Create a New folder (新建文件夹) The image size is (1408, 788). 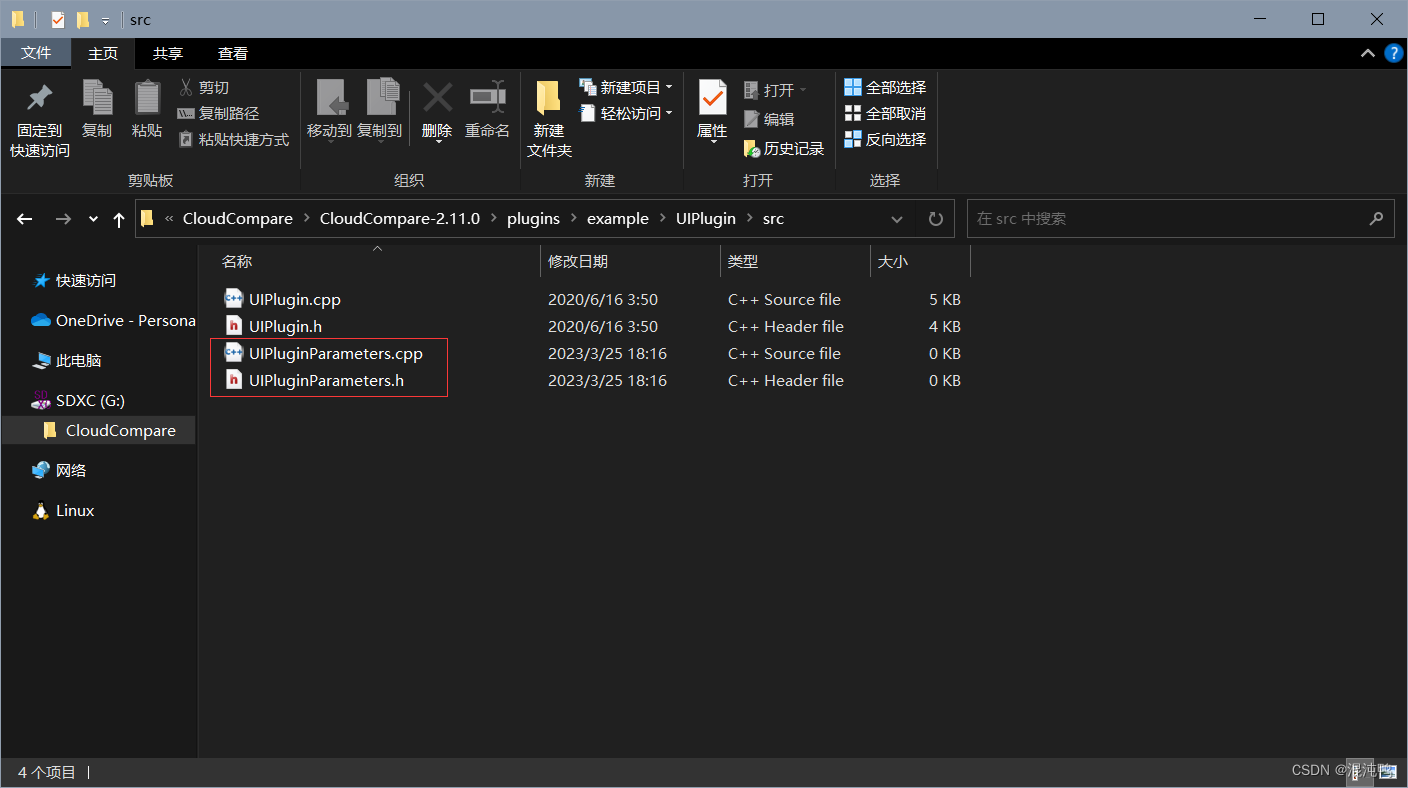[x=549, y=118]
